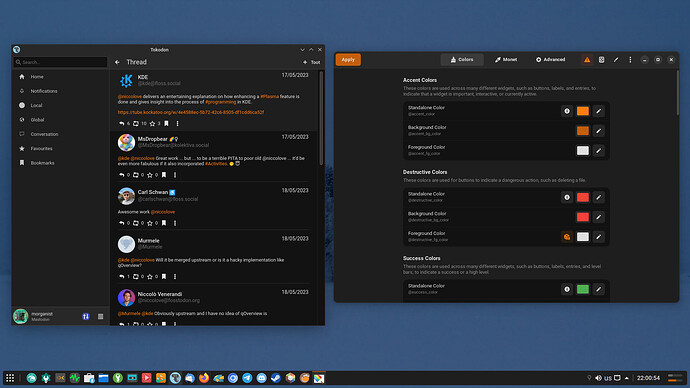Open the tube.kockatoo.org link in KDE post
Screen dimensions: 690x388
(191, 112)
